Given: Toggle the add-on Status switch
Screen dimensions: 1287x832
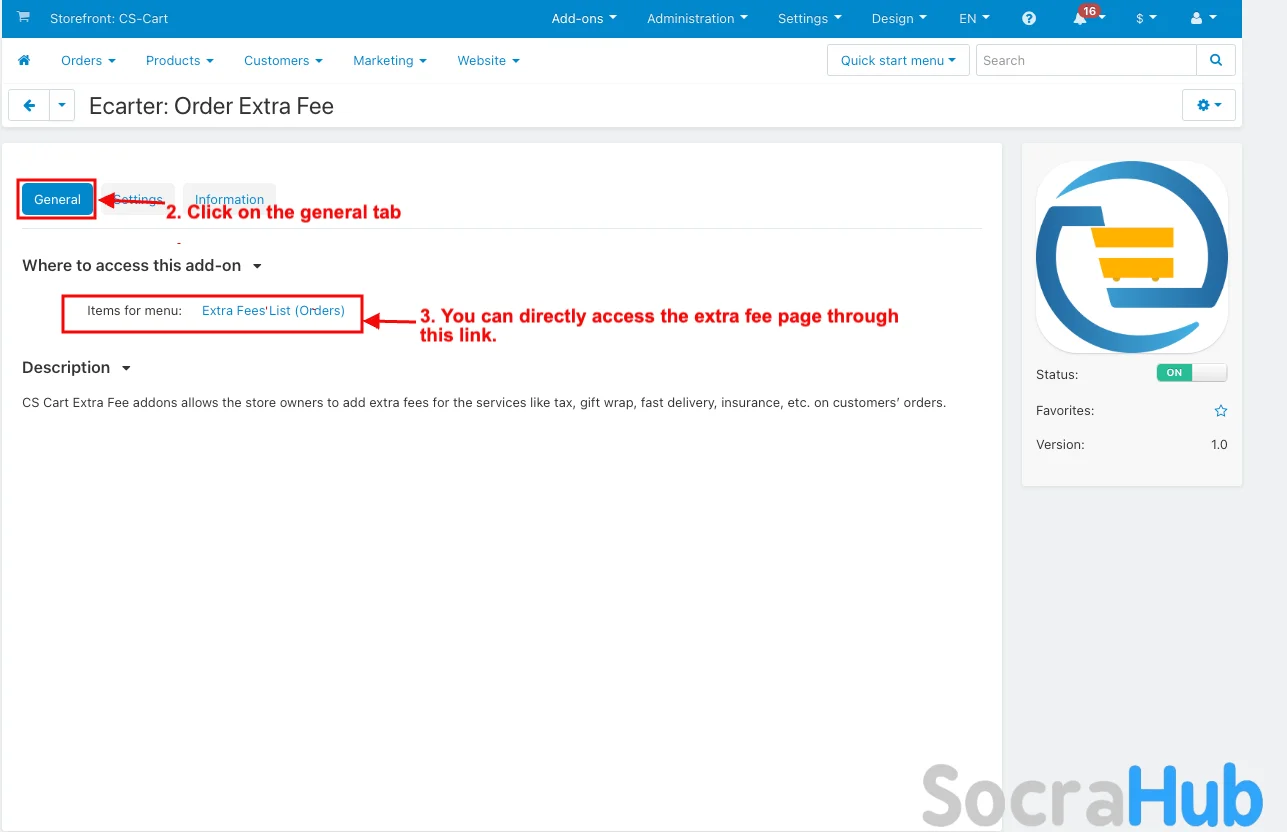Looking at the screenshot, I should (1192, 373).
